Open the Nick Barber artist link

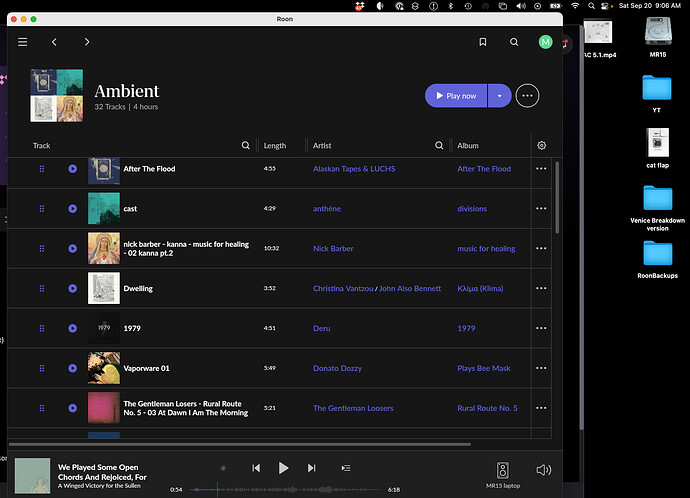pos(333,249)
